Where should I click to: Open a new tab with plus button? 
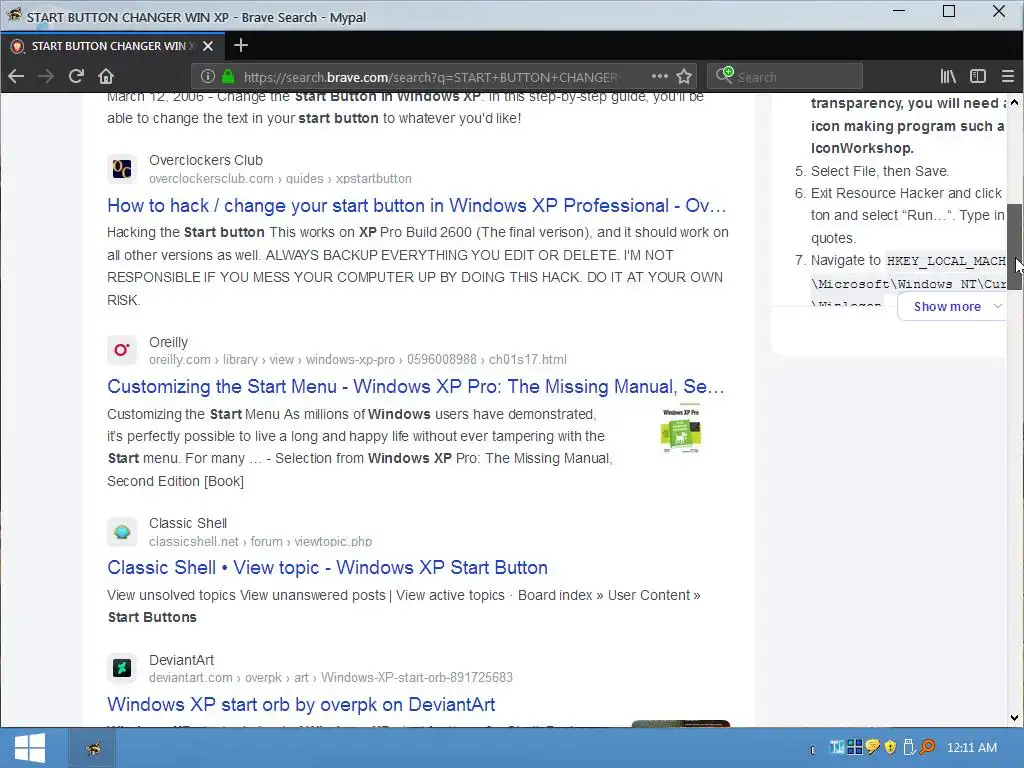241,45
